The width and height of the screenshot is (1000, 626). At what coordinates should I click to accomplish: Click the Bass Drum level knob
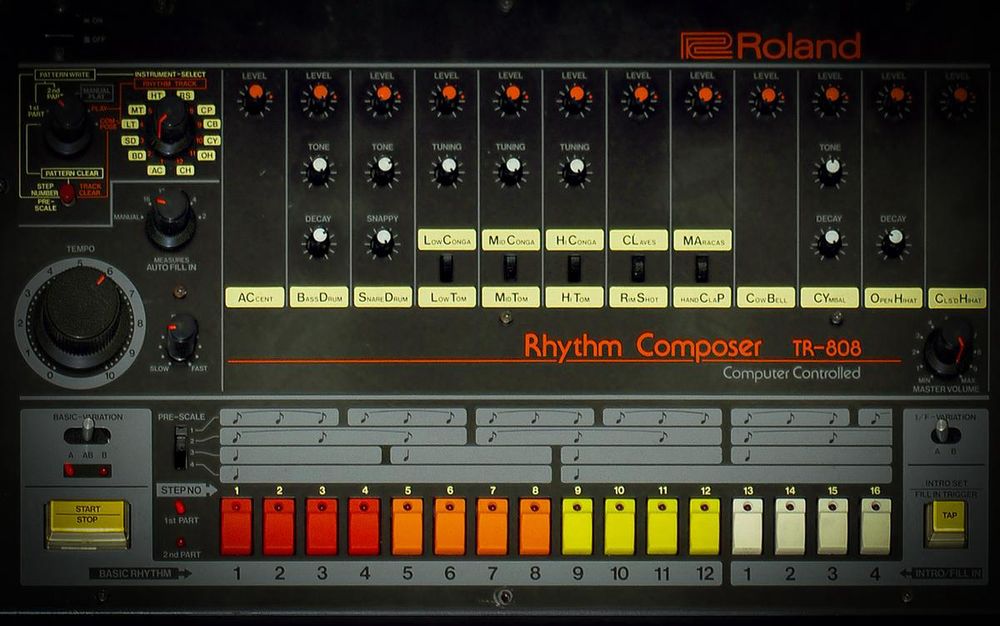tap(319, 99)
